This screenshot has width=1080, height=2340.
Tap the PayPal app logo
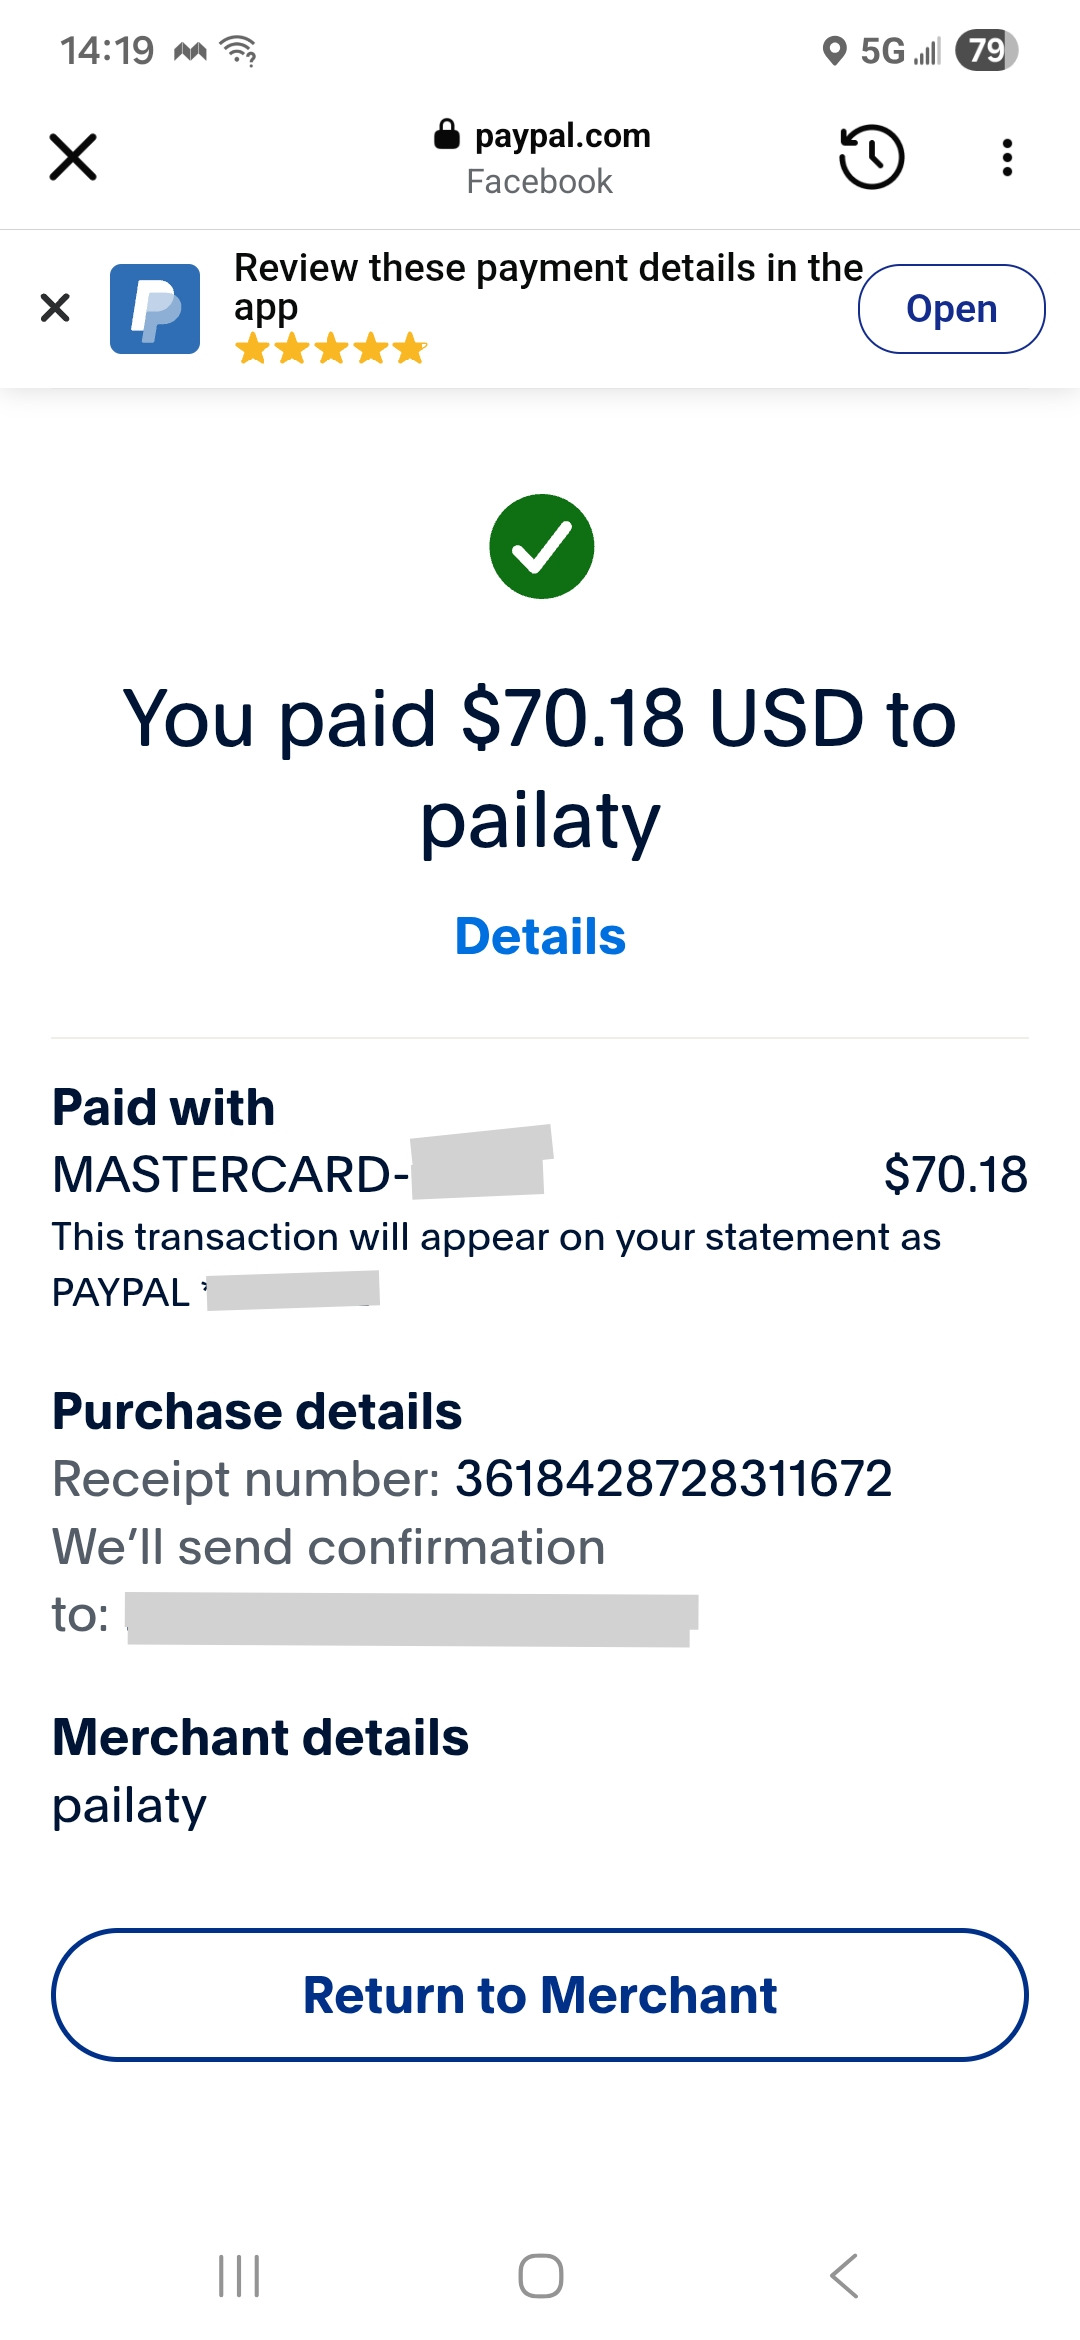155,308
